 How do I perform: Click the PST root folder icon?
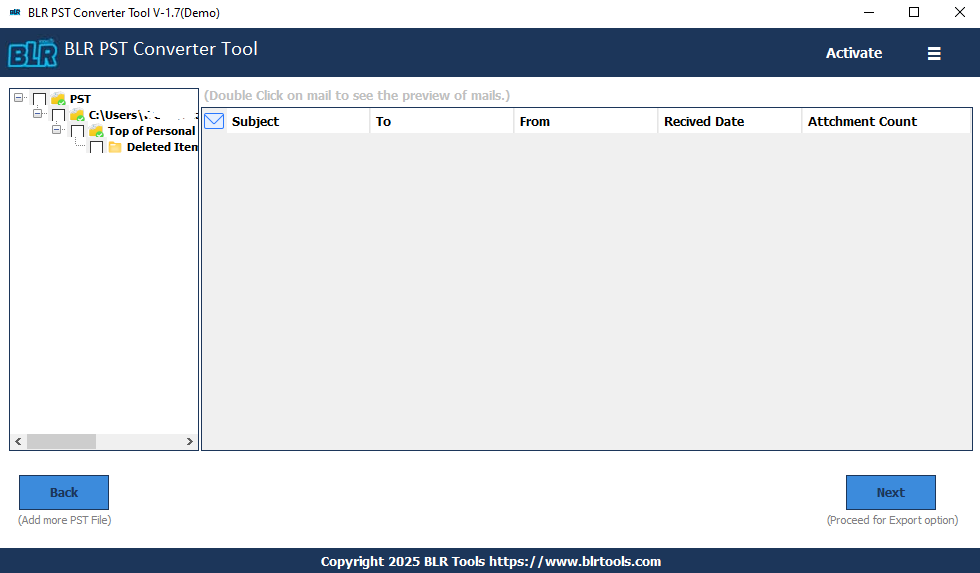tap(59, 99)
